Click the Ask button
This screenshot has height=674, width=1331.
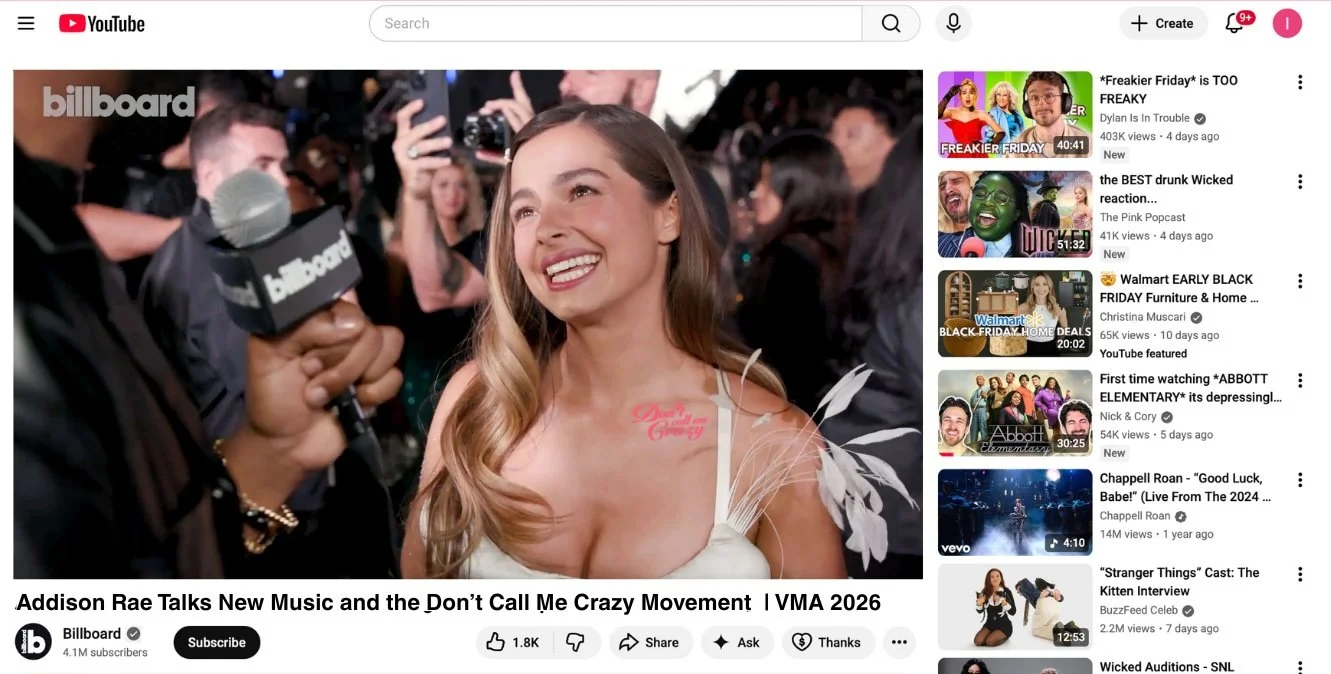(x=736, y=643)
